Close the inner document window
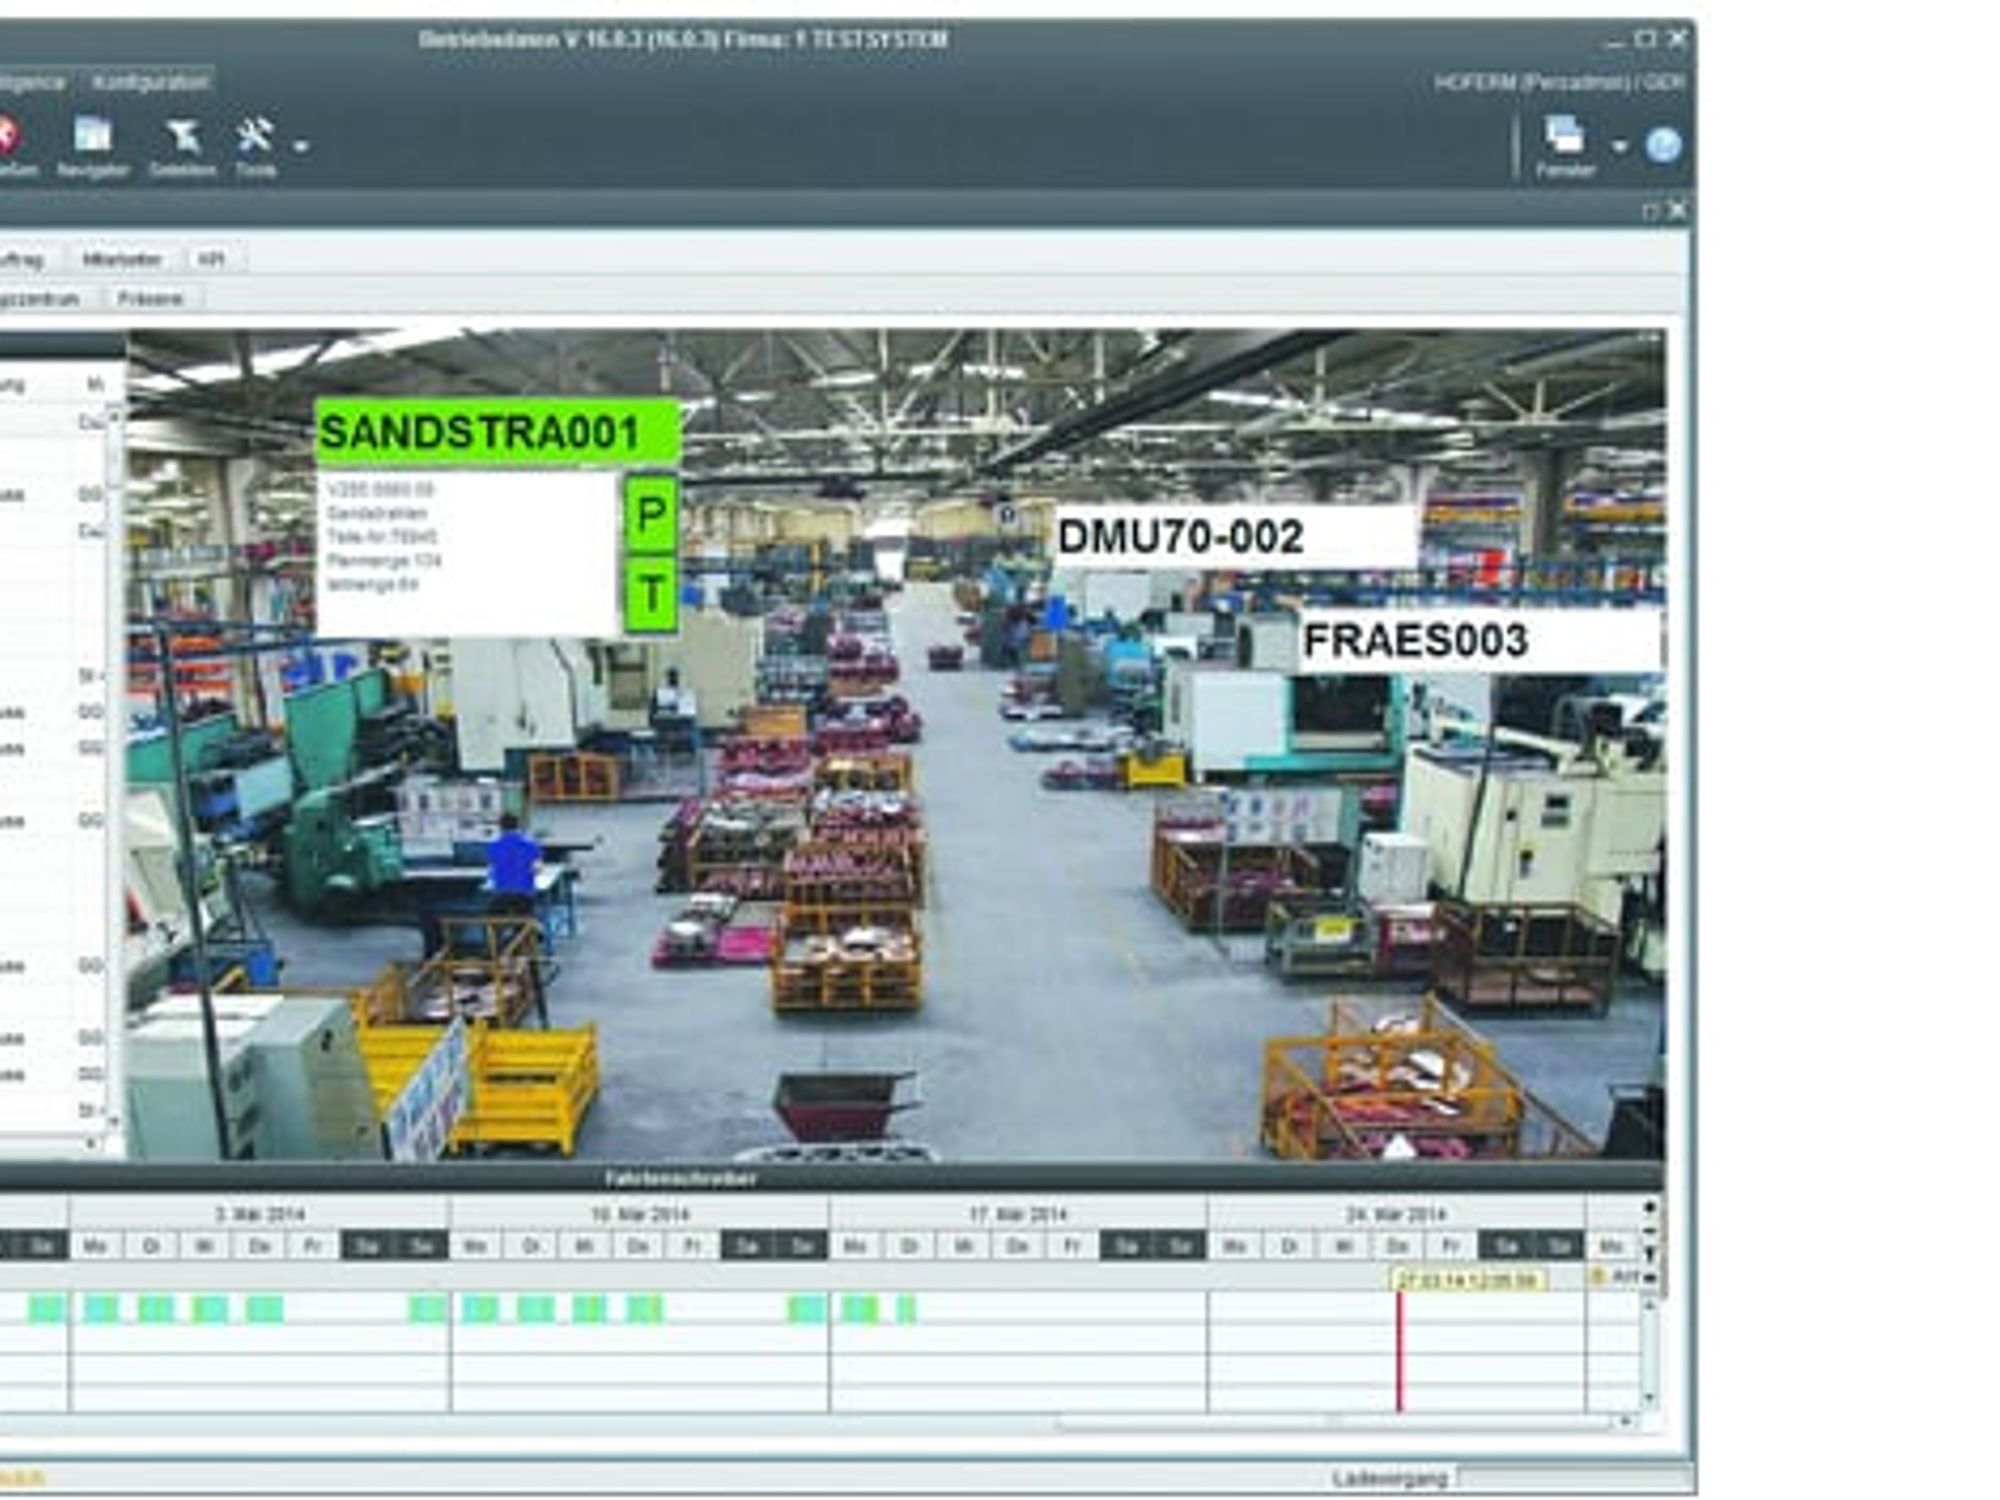 point(1677,210)
